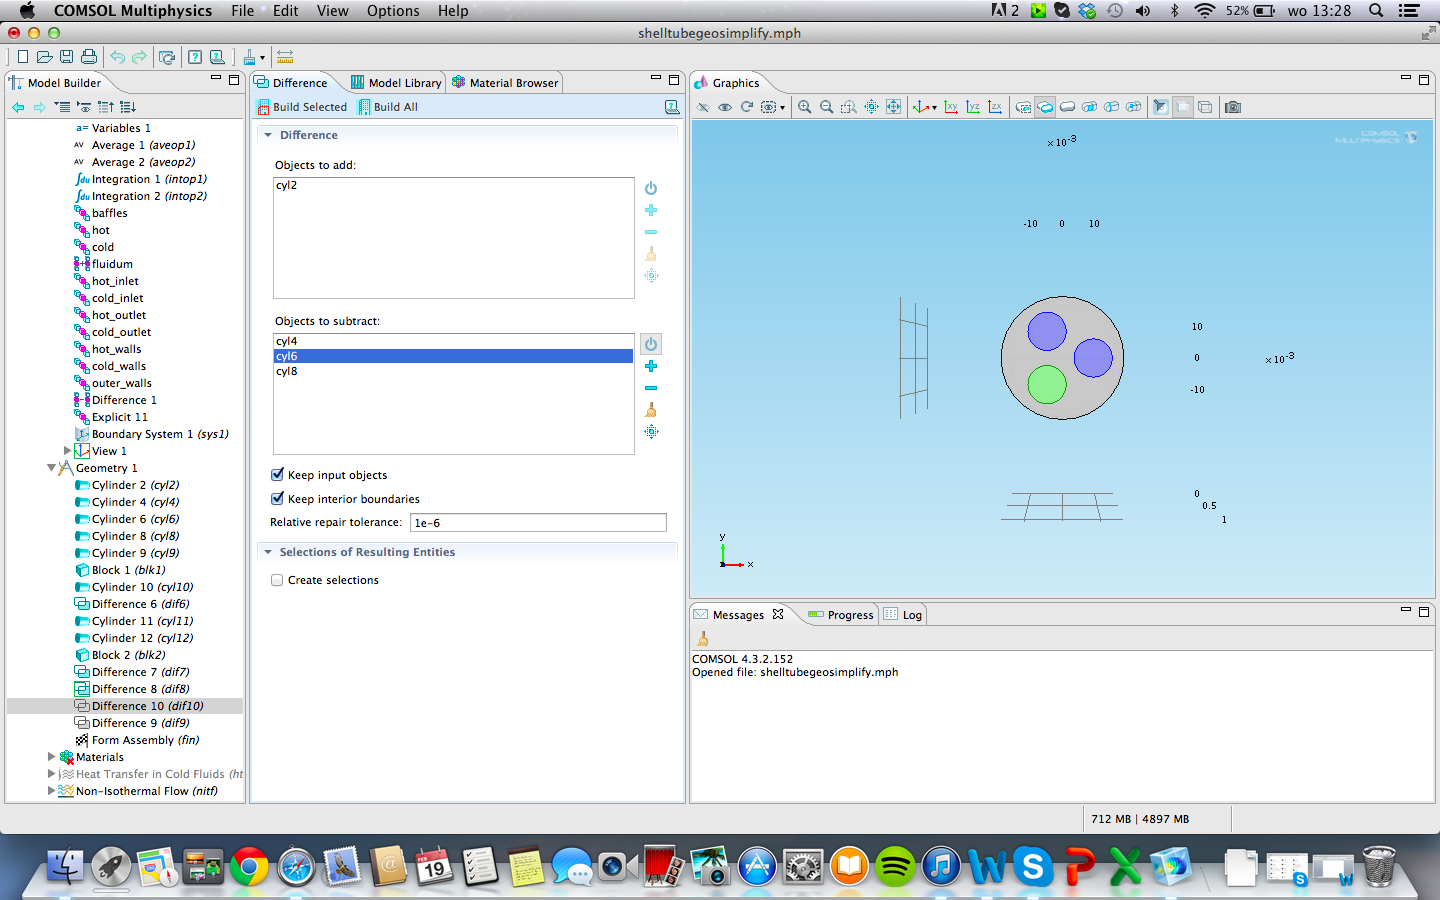This screenshot has width=1440, height=900.
Task: Click the Hide Selected crossed-eye icon
Action: 703,107
